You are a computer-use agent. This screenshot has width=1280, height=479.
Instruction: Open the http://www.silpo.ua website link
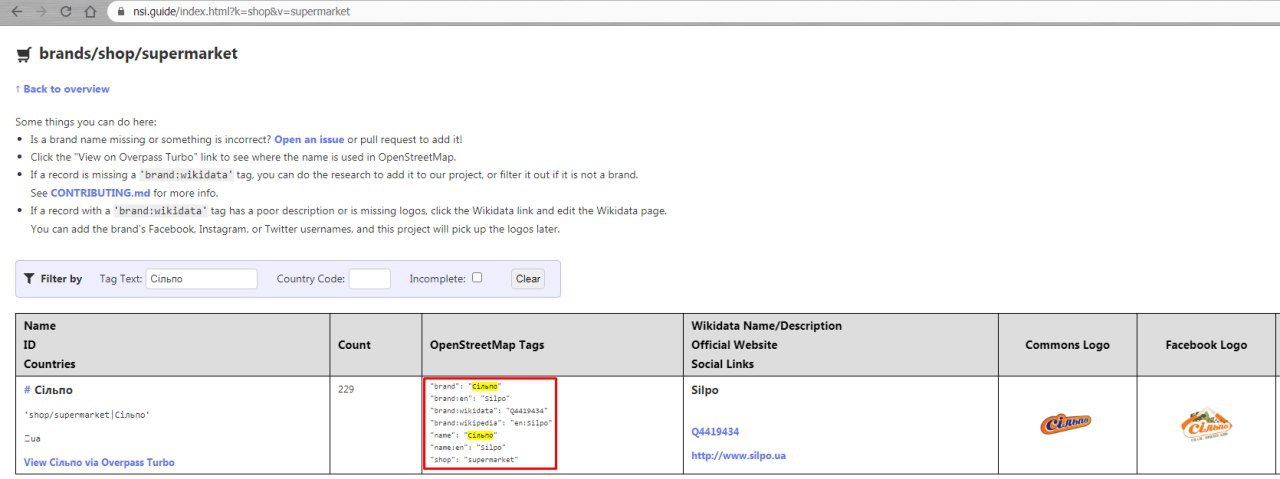738,455
